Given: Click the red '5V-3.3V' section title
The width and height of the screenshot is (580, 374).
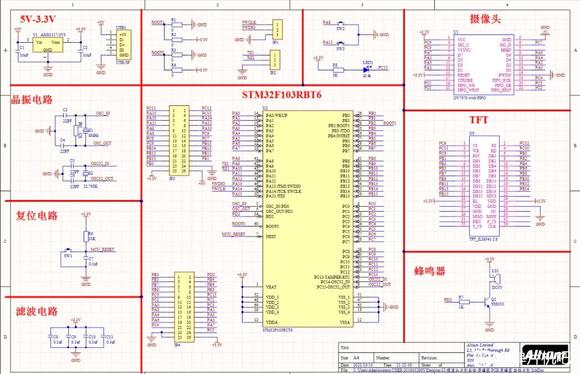Looking at the screenshot, I should tap(38, 19).
